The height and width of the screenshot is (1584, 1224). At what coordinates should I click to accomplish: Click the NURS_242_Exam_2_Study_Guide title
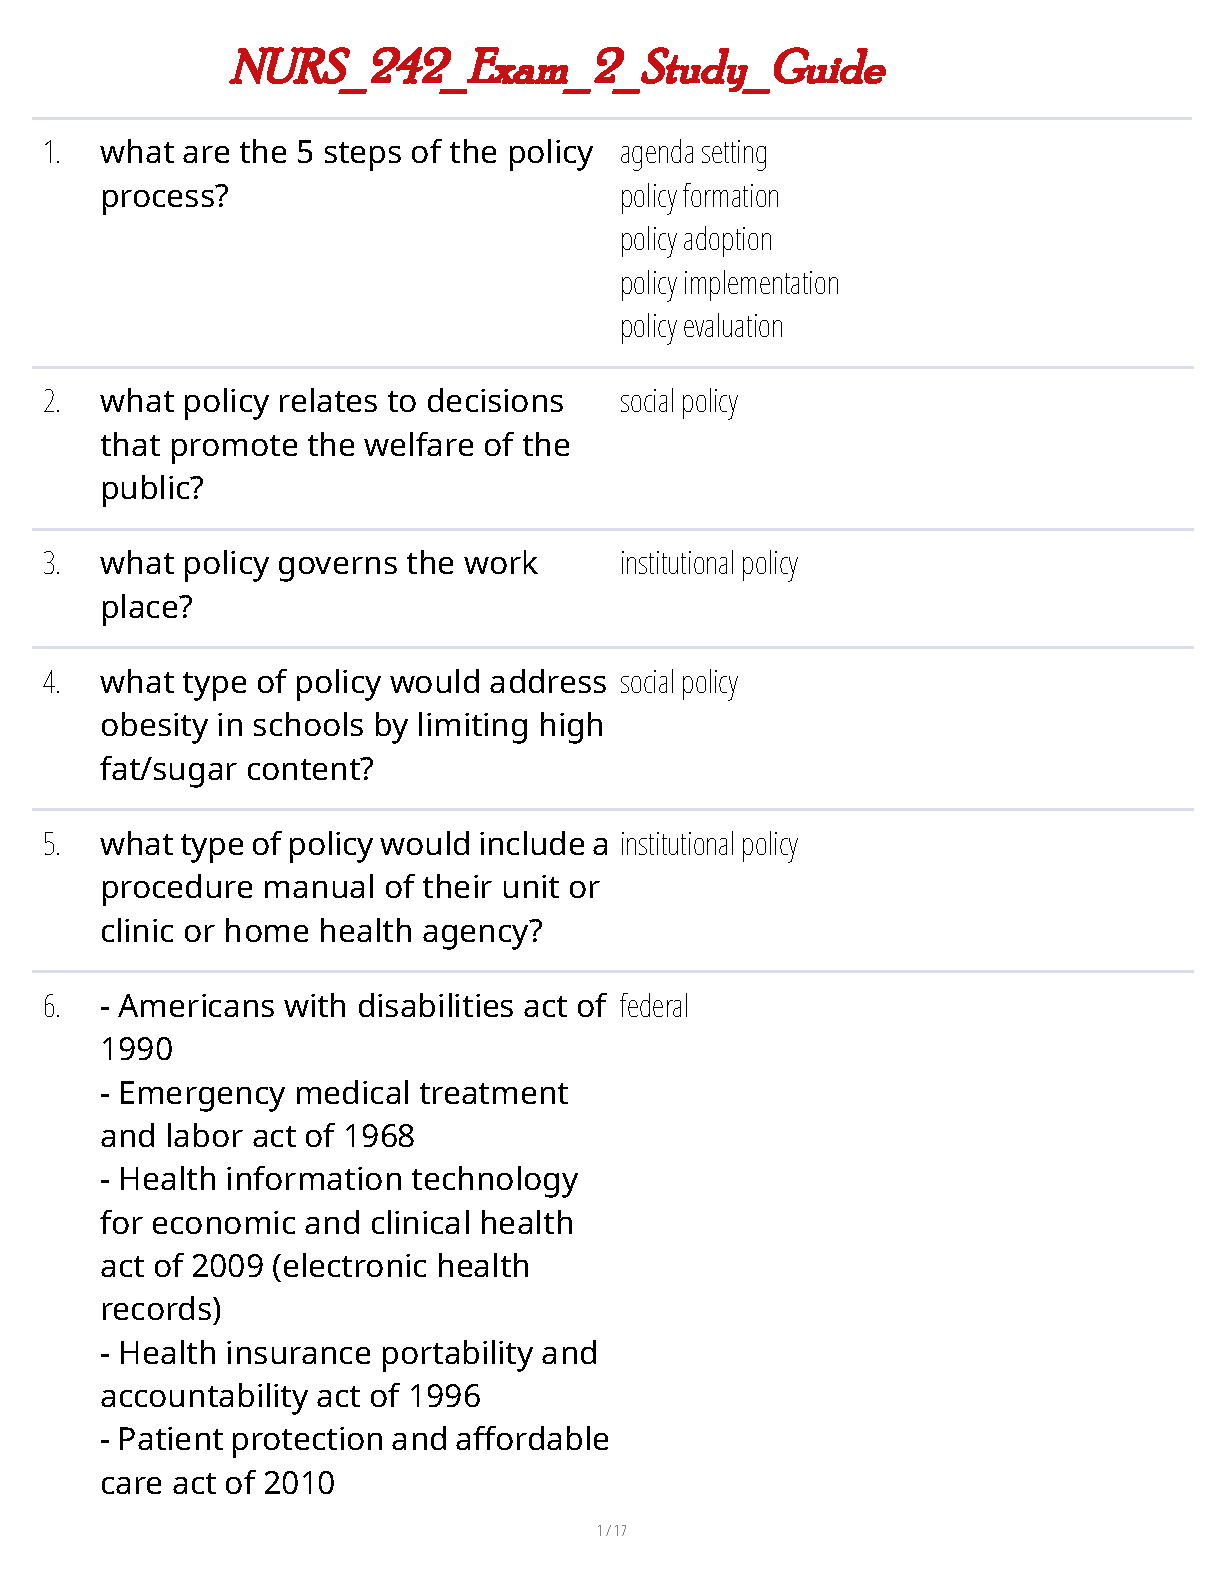coord(557,69)
